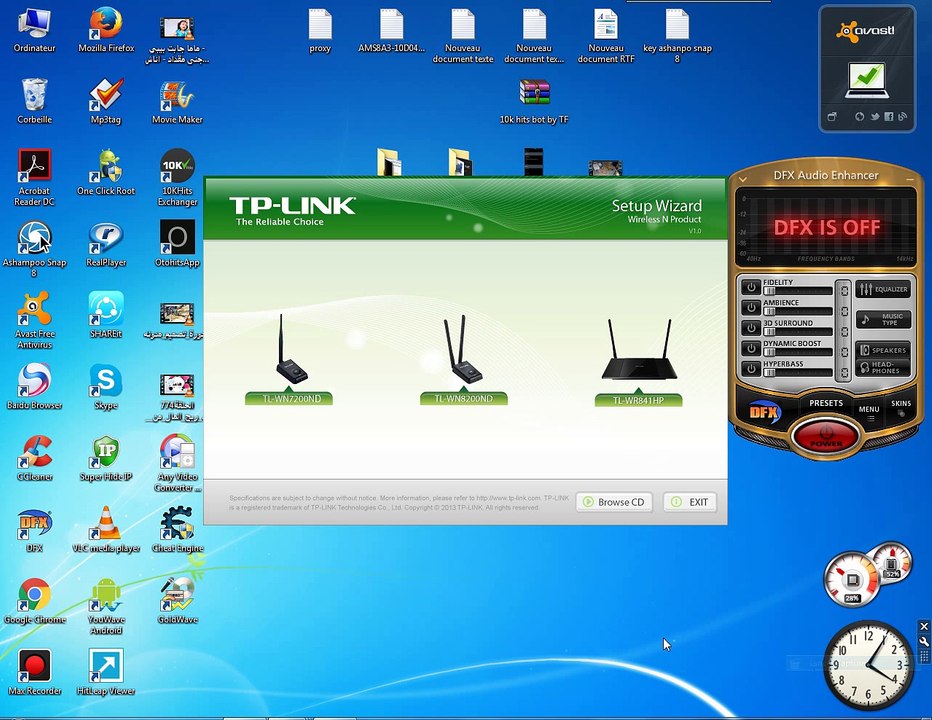The width and height of the screenshot is (932, 720).
Task: Click the desktop clock gadget
Action: 868,665
